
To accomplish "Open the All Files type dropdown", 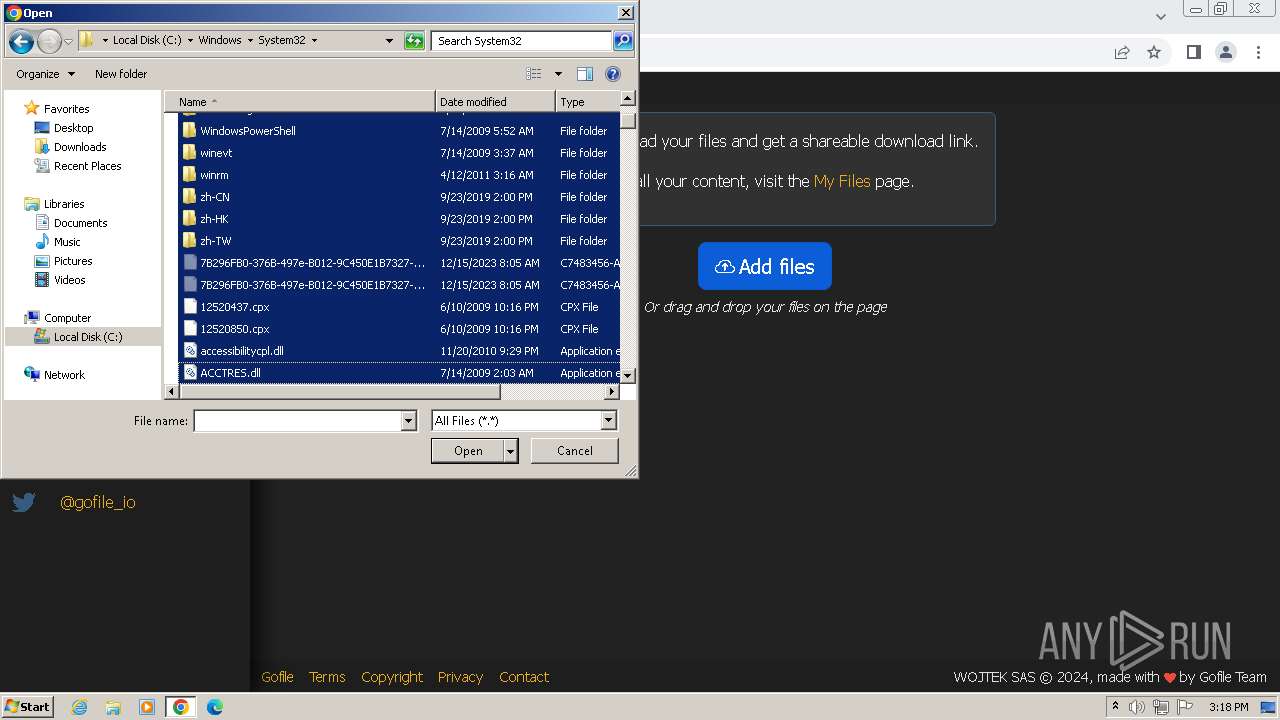I will point(608,421).
